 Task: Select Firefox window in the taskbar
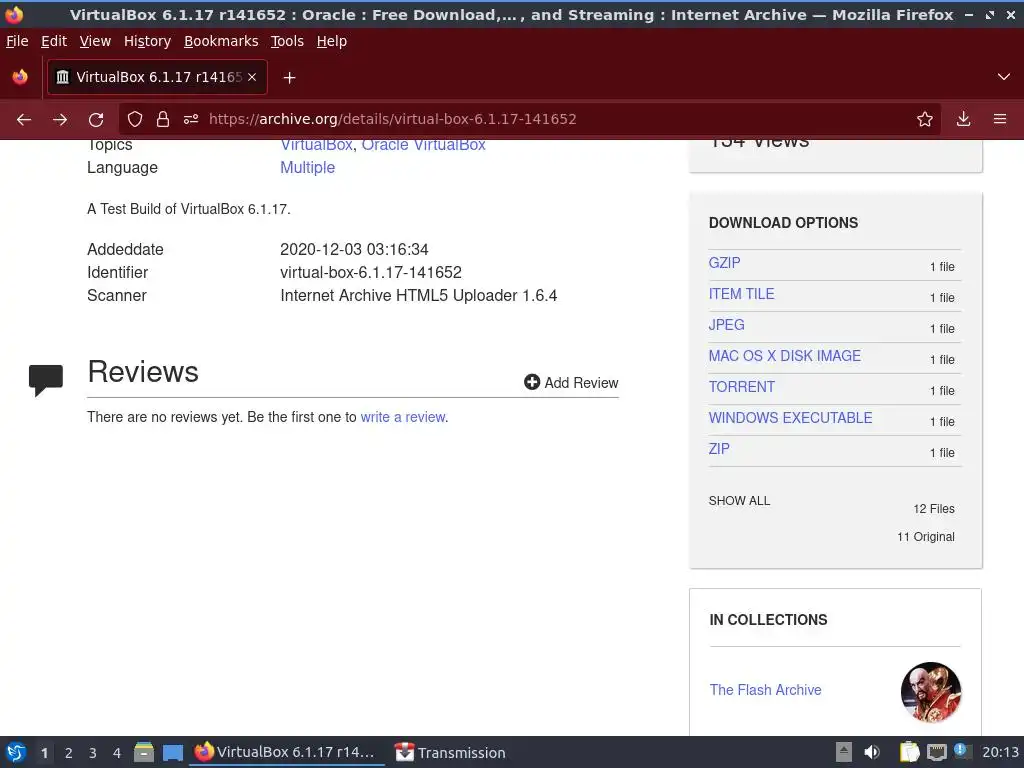tap(285, 752)
